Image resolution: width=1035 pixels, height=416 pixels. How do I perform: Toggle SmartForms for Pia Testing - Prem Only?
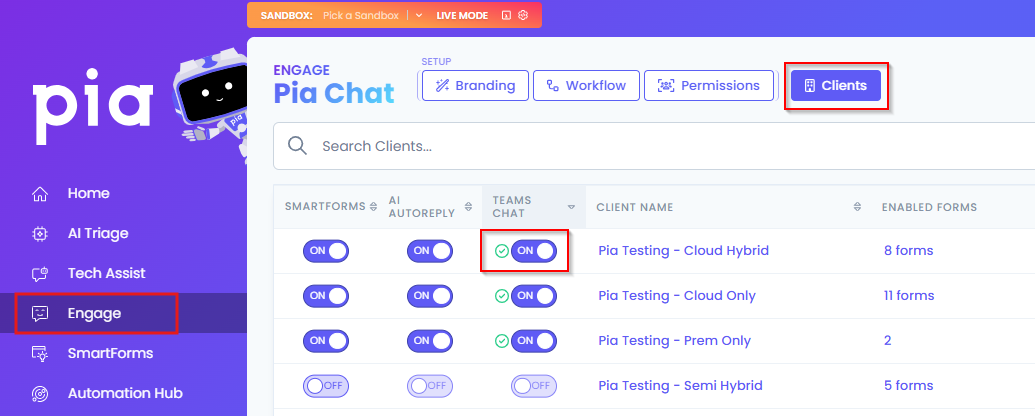326,341
